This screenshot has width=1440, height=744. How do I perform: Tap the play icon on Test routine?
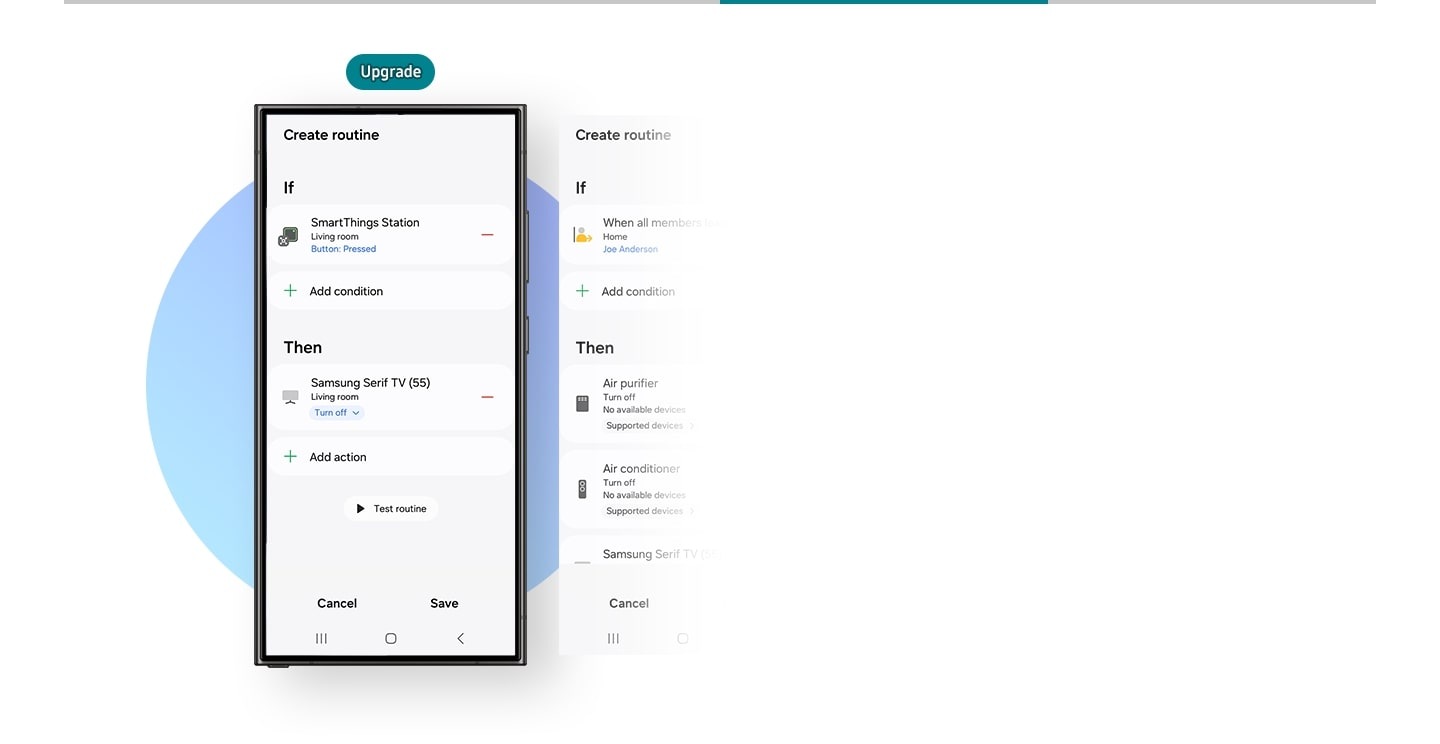[x=360, y=508]
